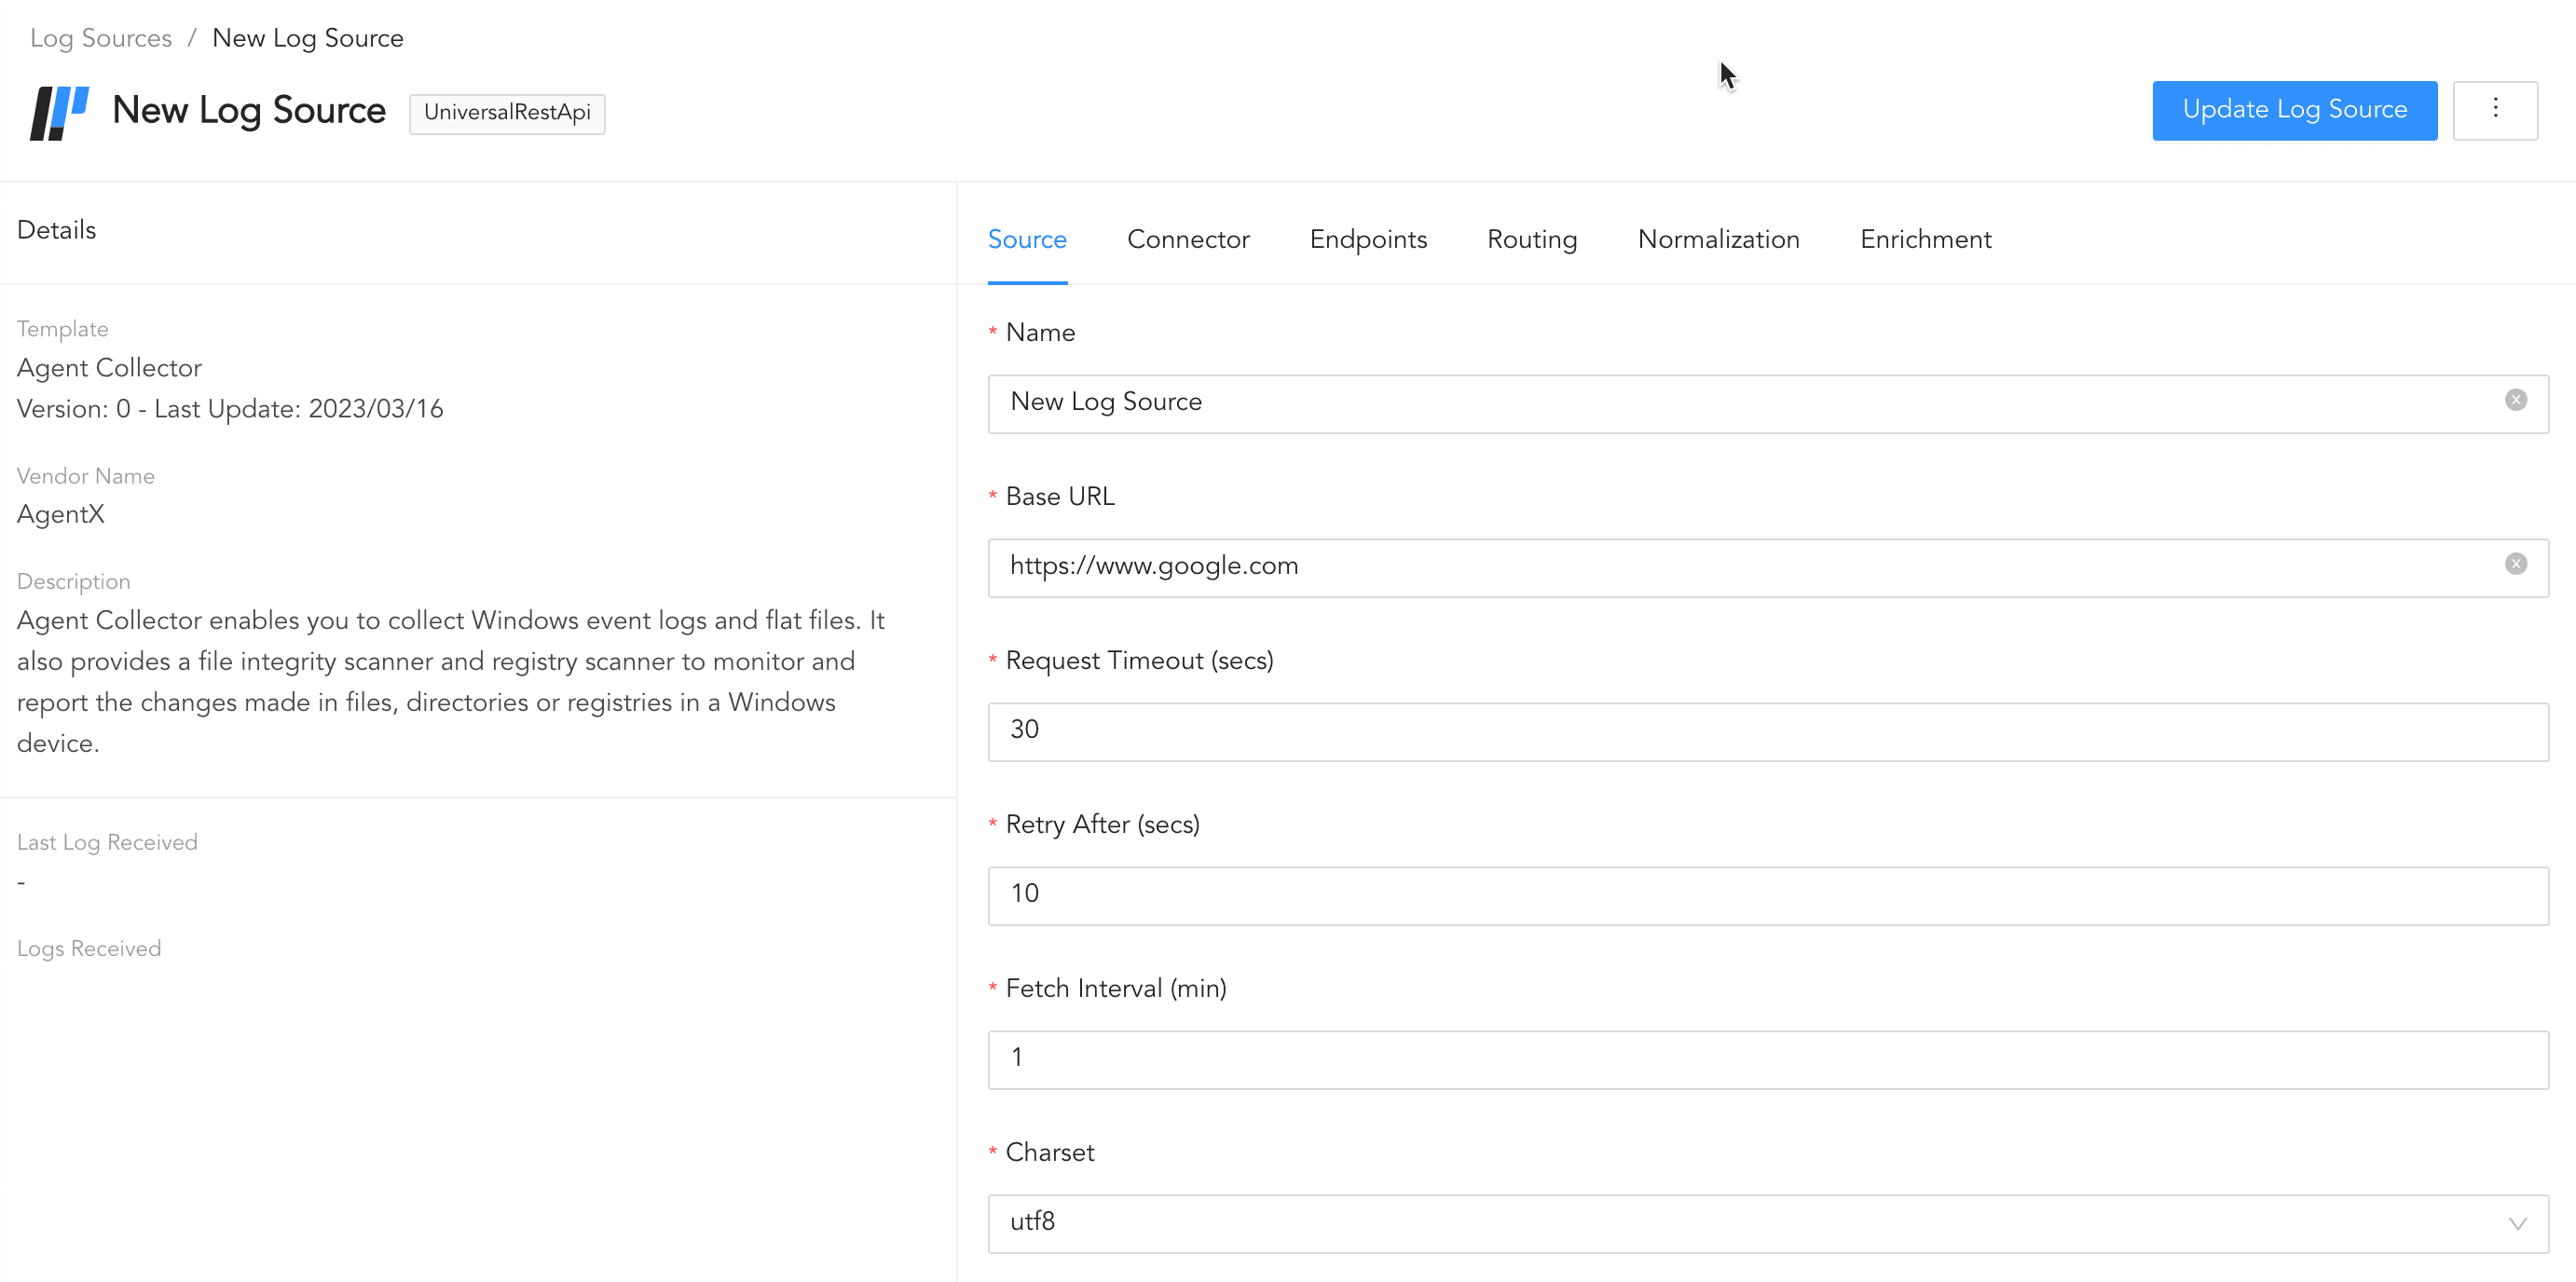Click the UniversalRestApi tag badge
2576x1282 pixels.
click(x=506, y=113)
